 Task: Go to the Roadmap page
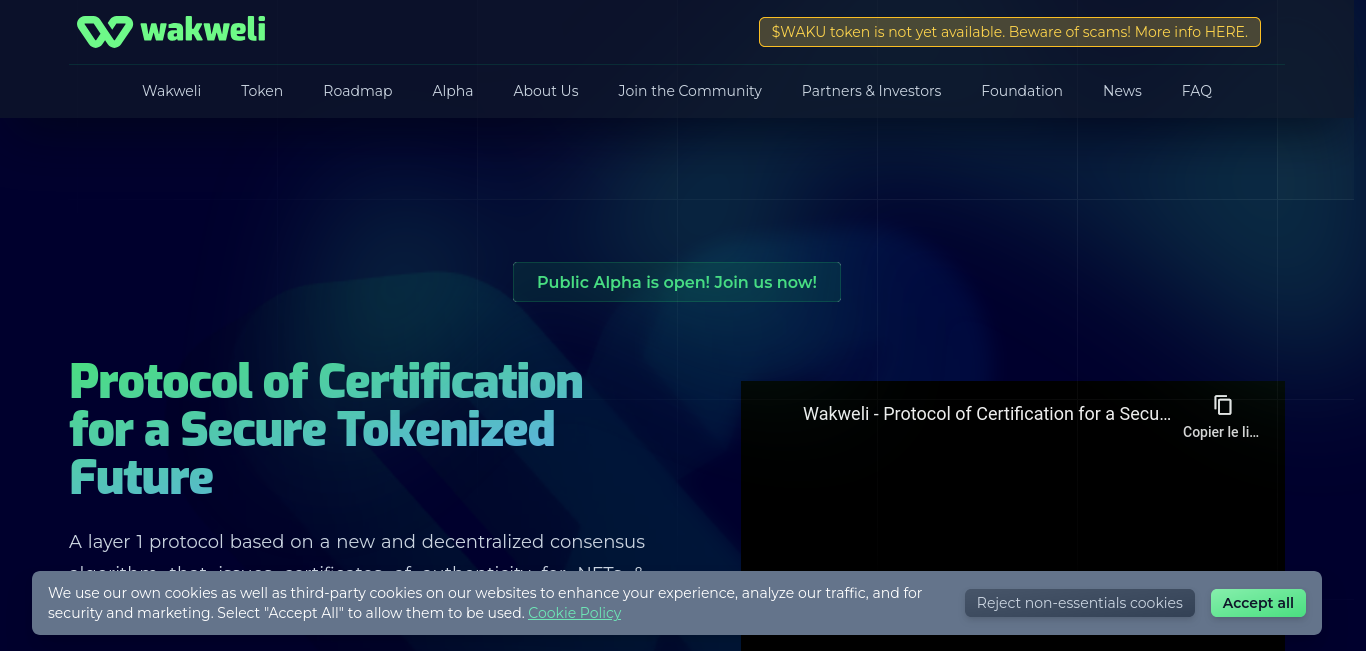point(358,91)
